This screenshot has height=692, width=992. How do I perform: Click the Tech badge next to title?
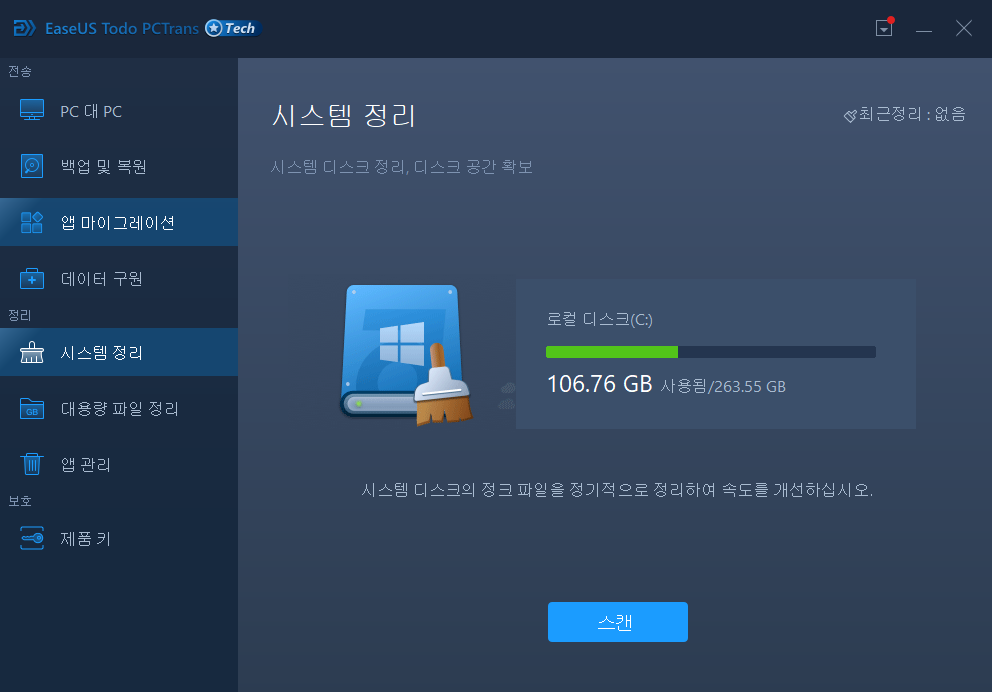pos(232,28)
